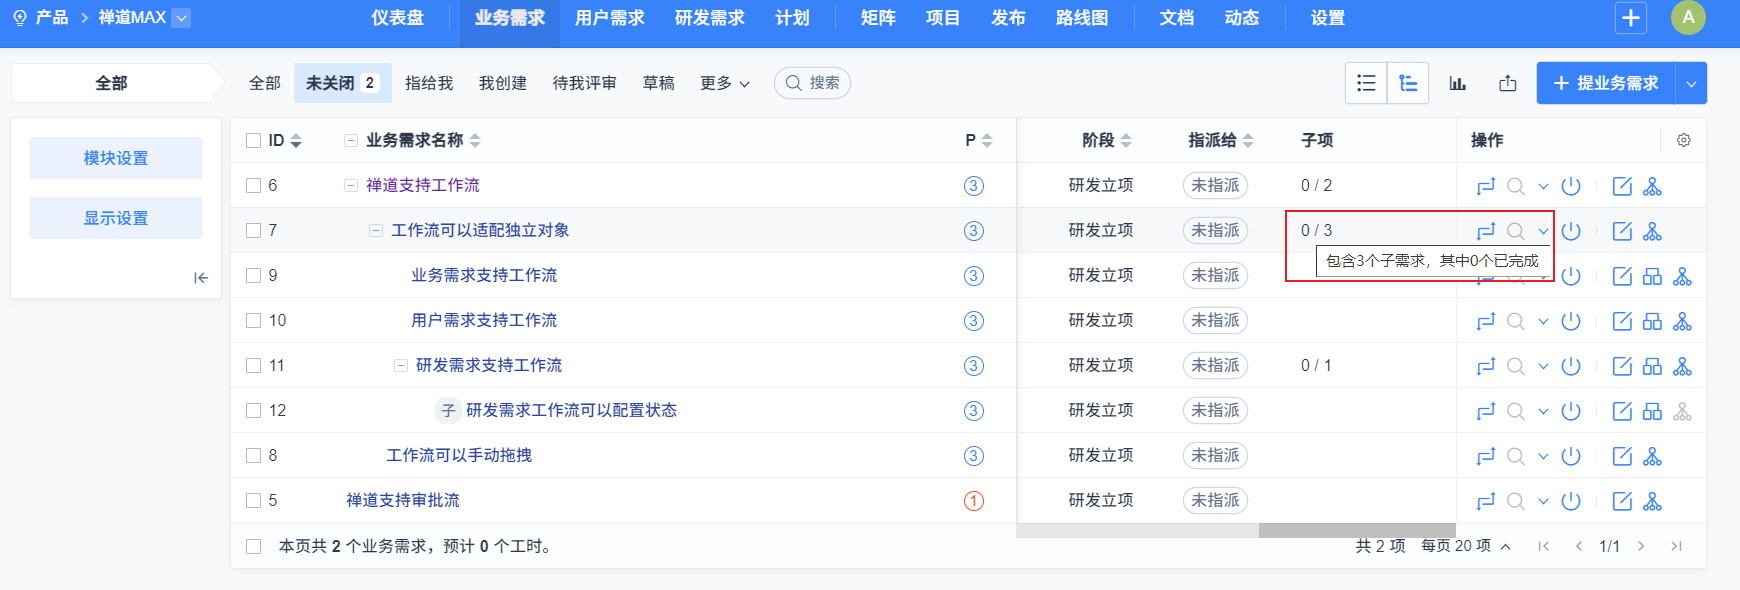Screen dimensions: 1740x590
Task: Check the checkbox for requirement 9
Action: (254, 275)
